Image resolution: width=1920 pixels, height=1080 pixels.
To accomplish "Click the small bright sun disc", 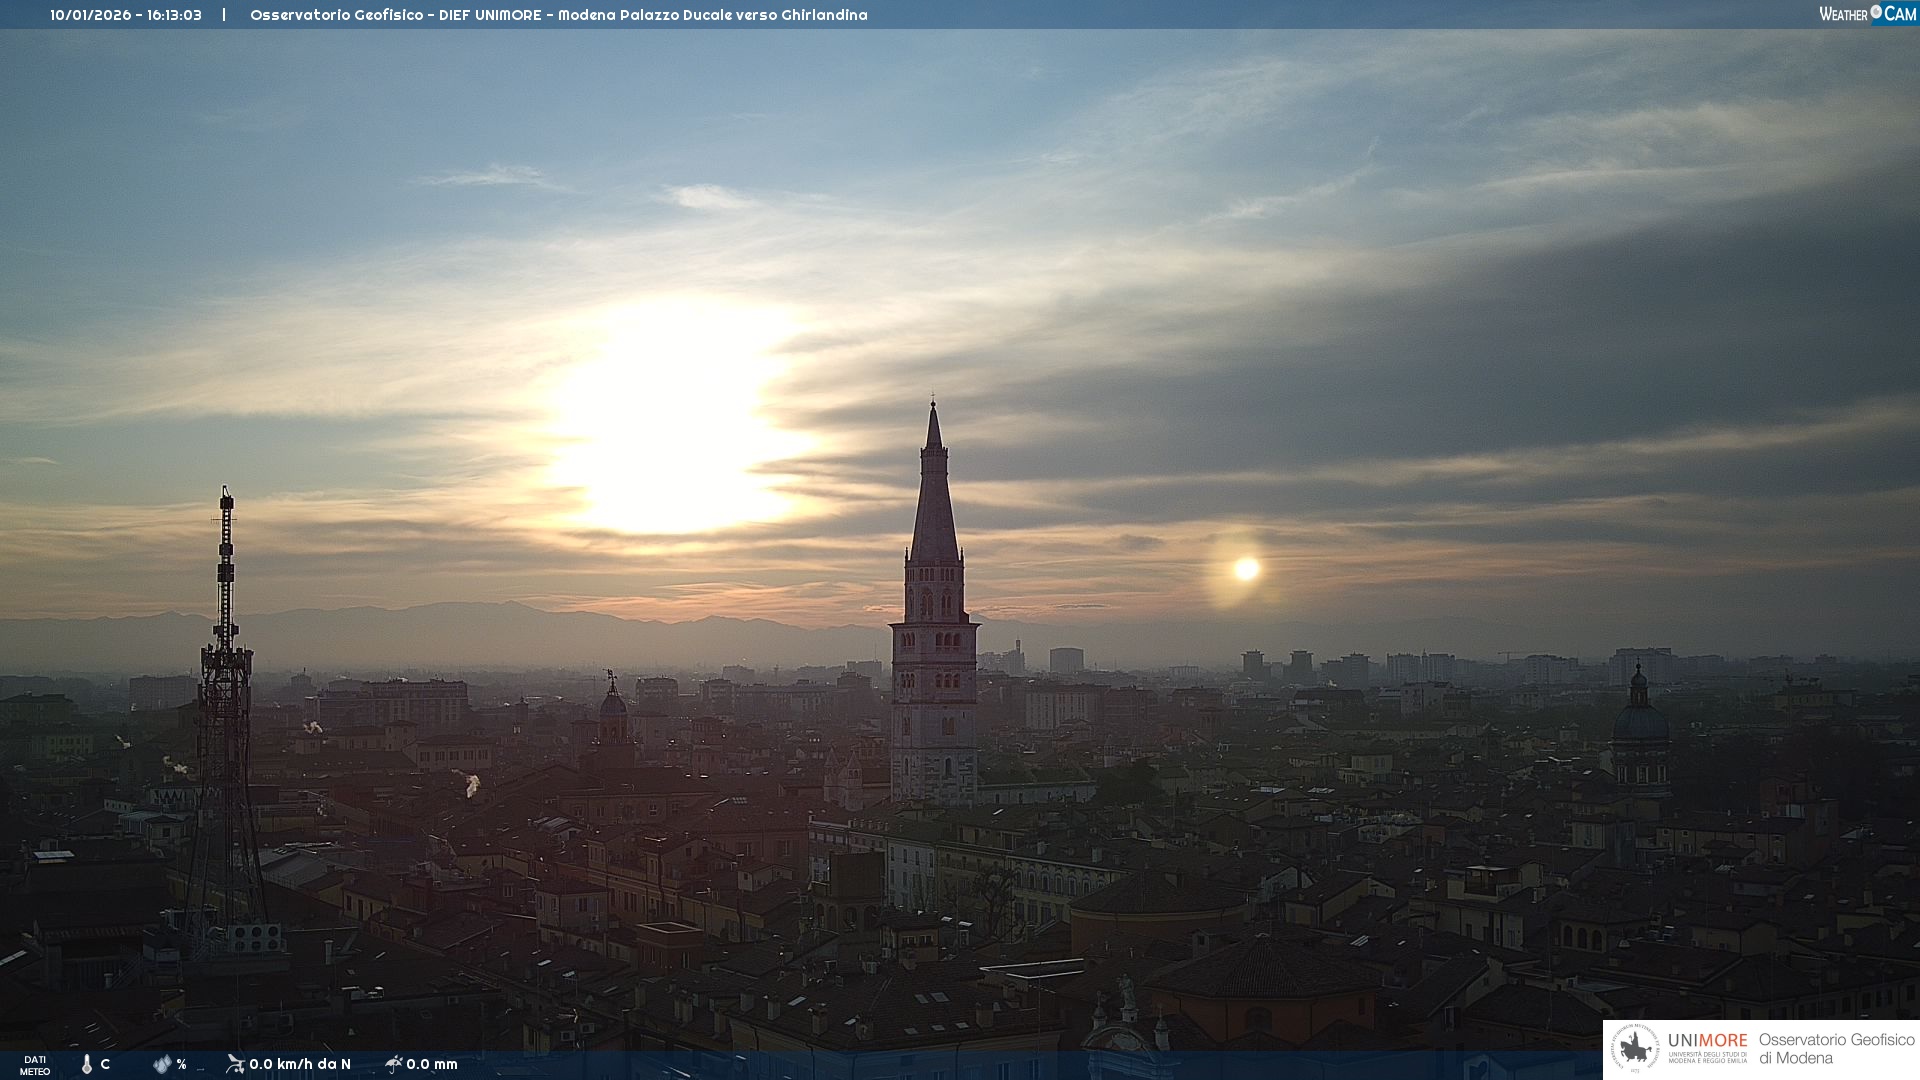I will (1246, 569).
